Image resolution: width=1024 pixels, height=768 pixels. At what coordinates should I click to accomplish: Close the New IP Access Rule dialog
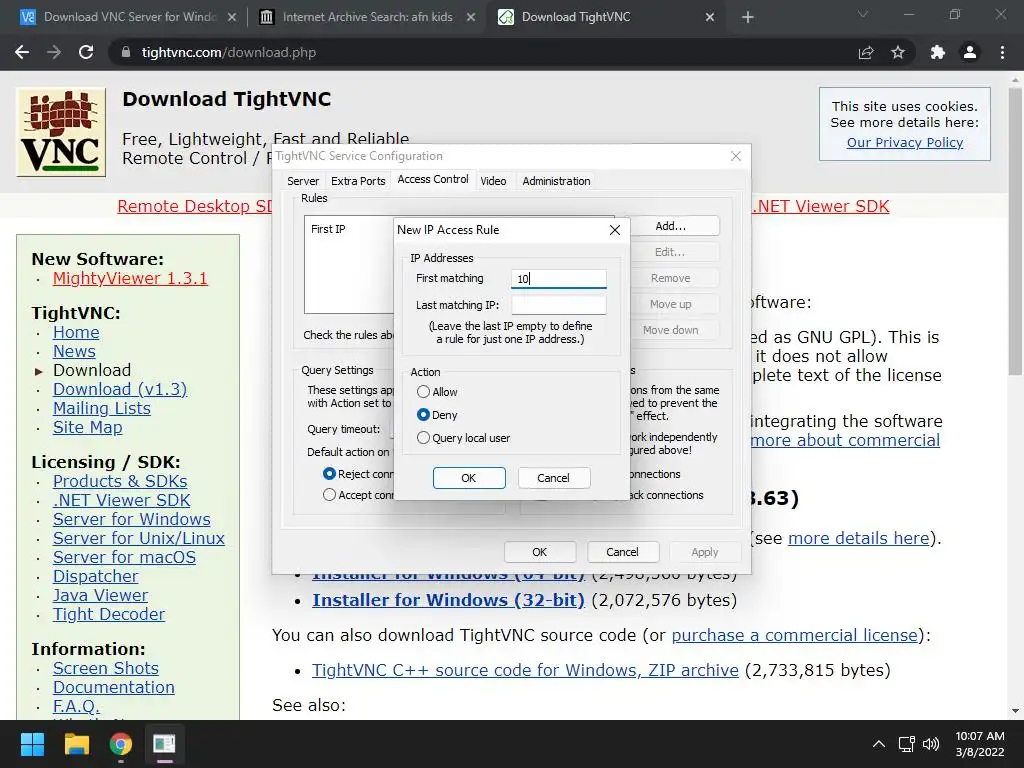tap(615, 230)
